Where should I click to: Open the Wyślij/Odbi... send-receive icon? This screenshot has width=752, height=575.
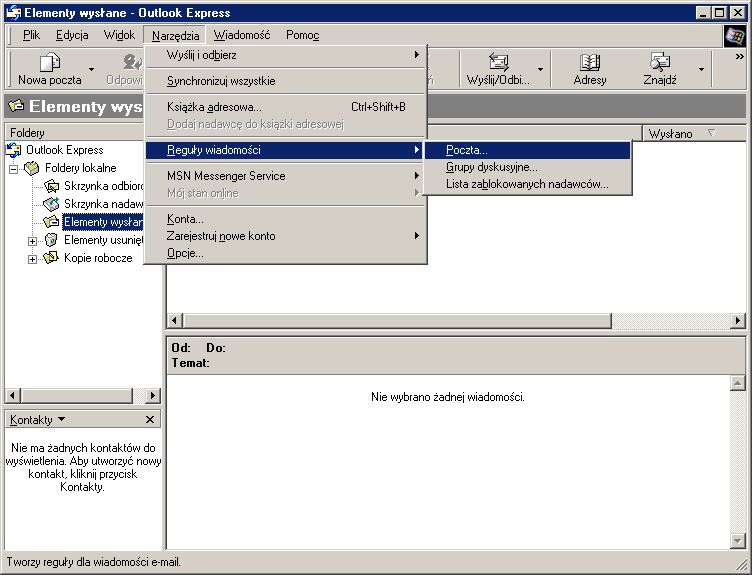click(498, 62)
